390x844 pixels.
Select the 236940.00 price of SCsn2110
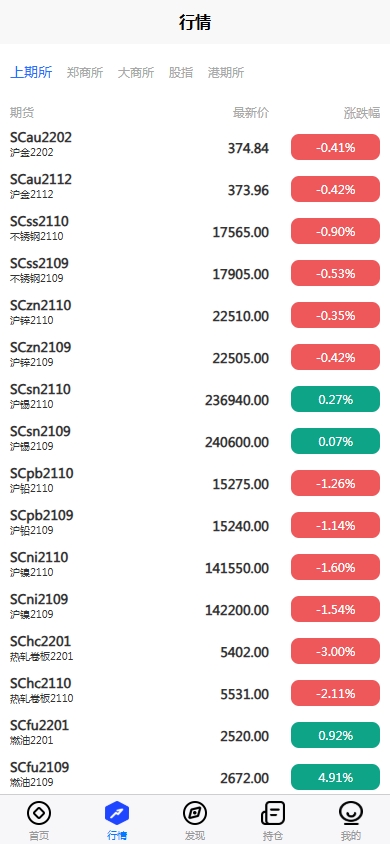coord(237,400)
